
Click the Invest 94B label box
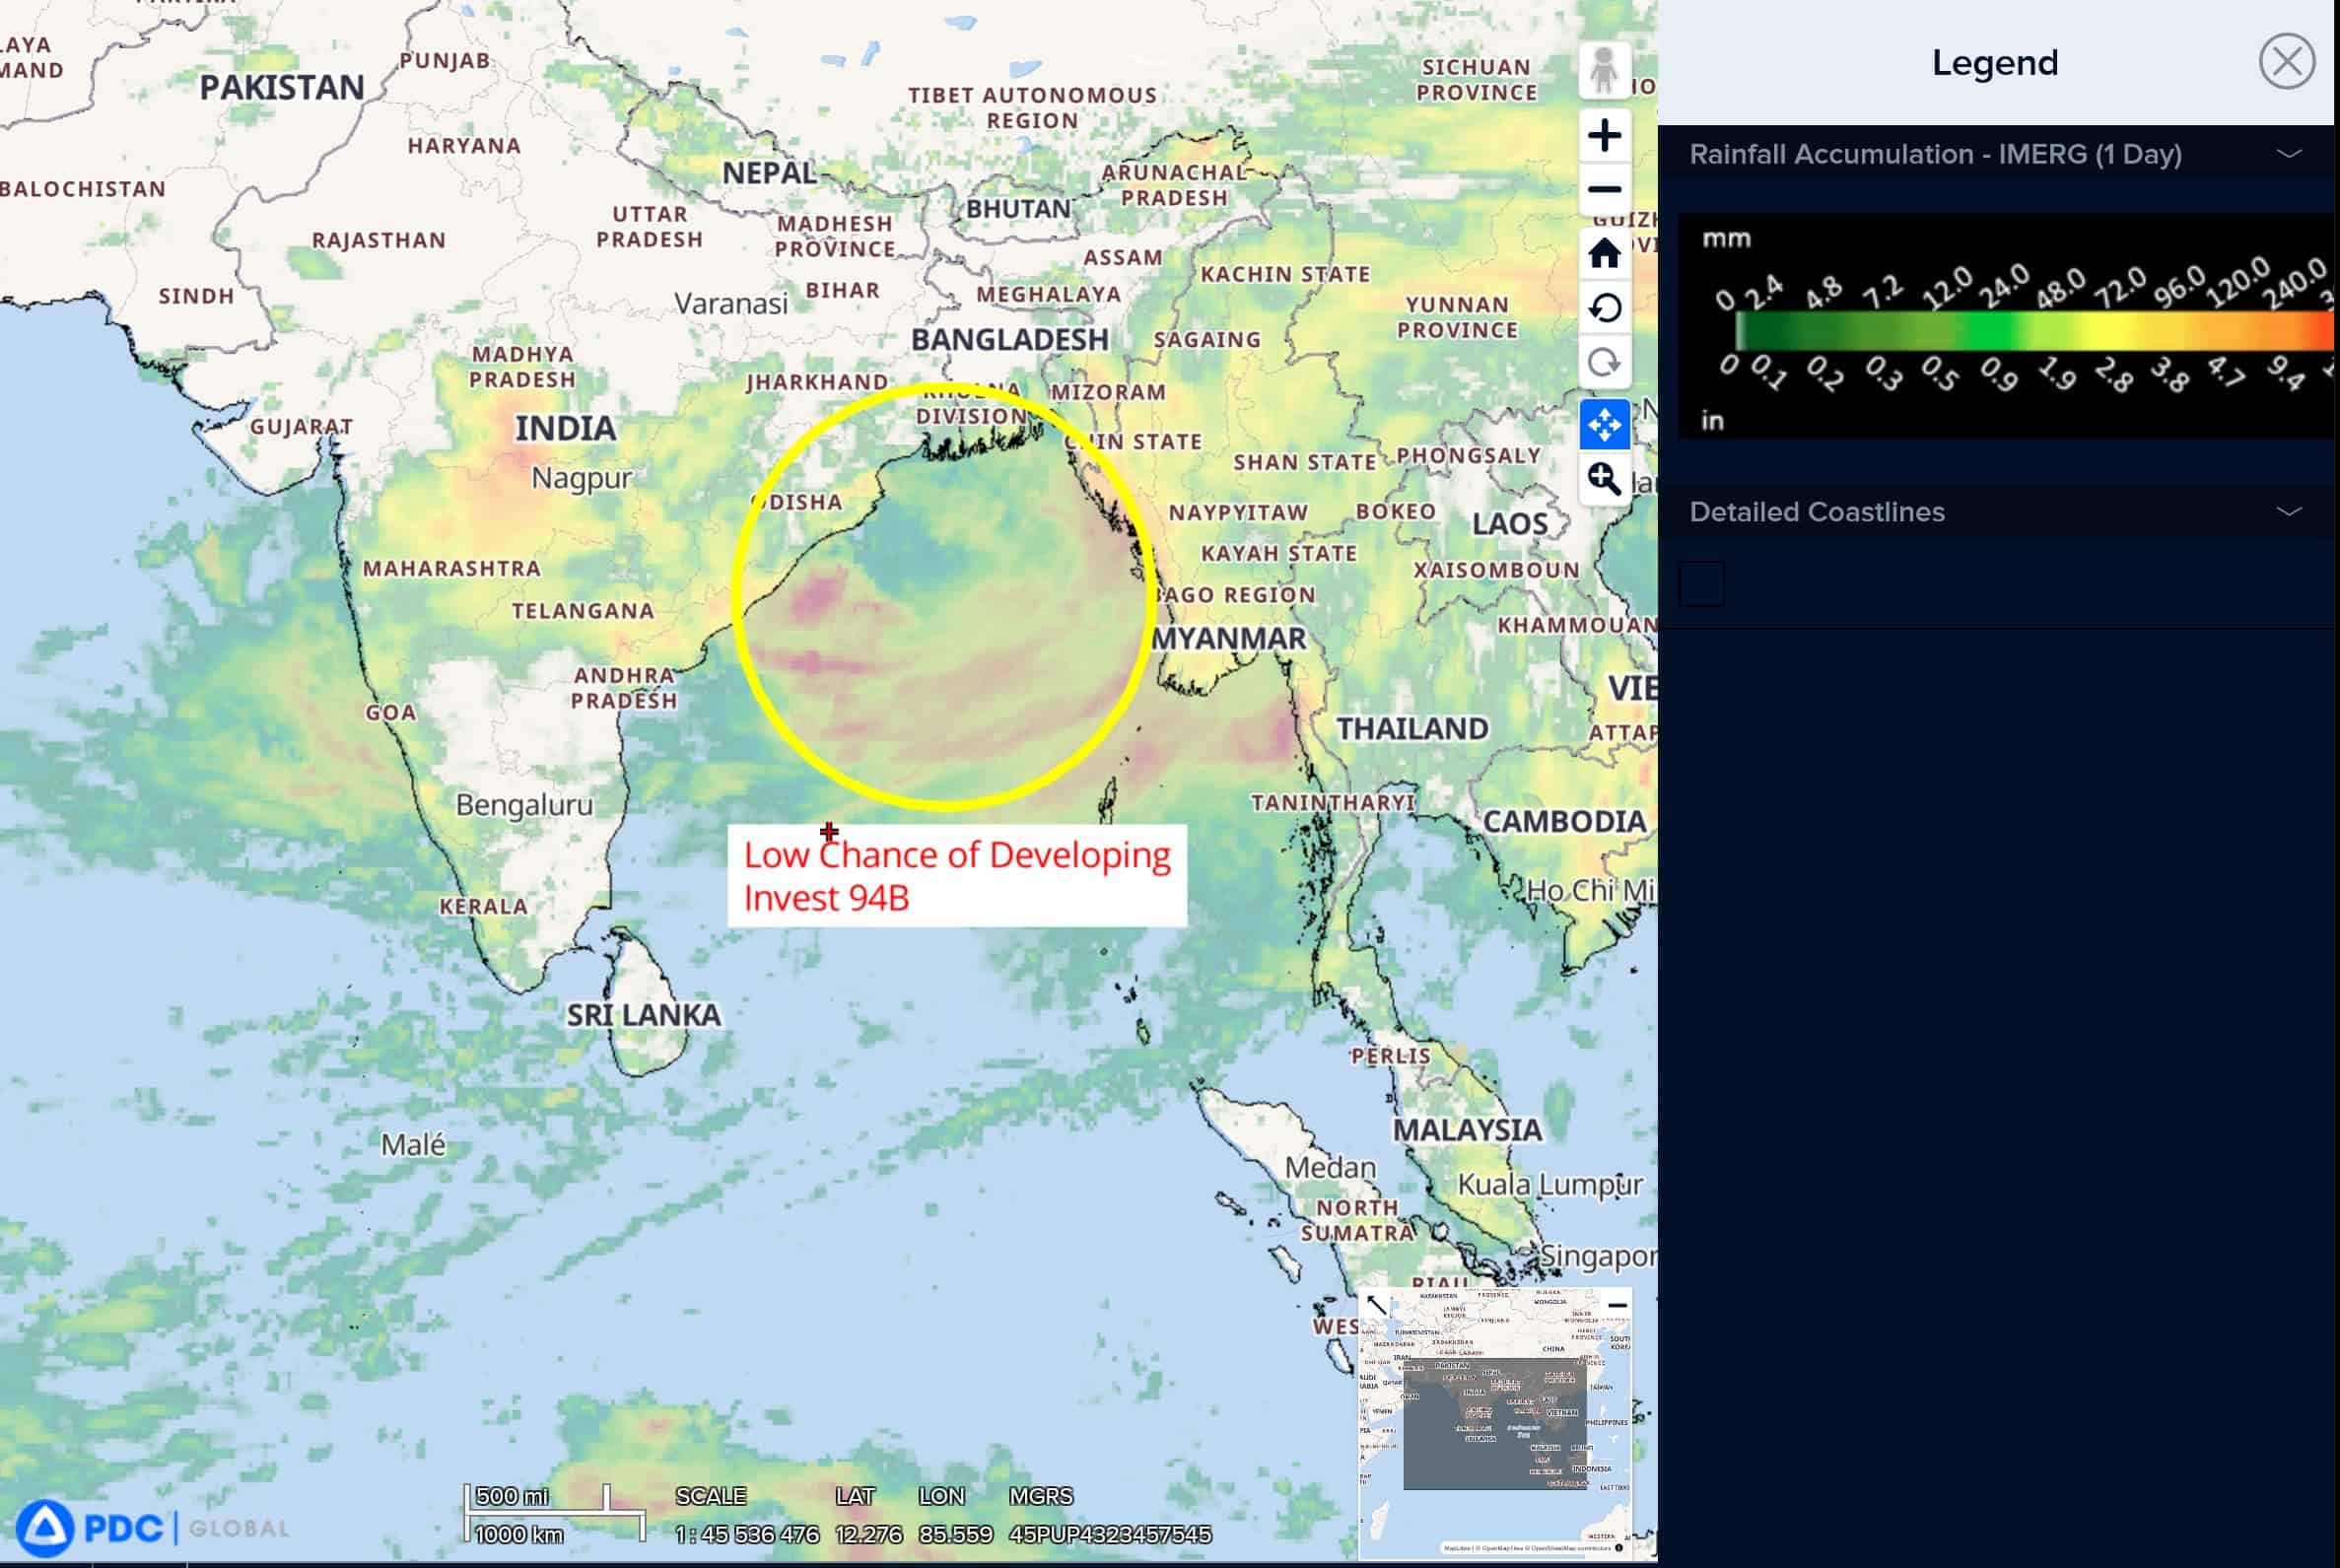click(957, 876)
